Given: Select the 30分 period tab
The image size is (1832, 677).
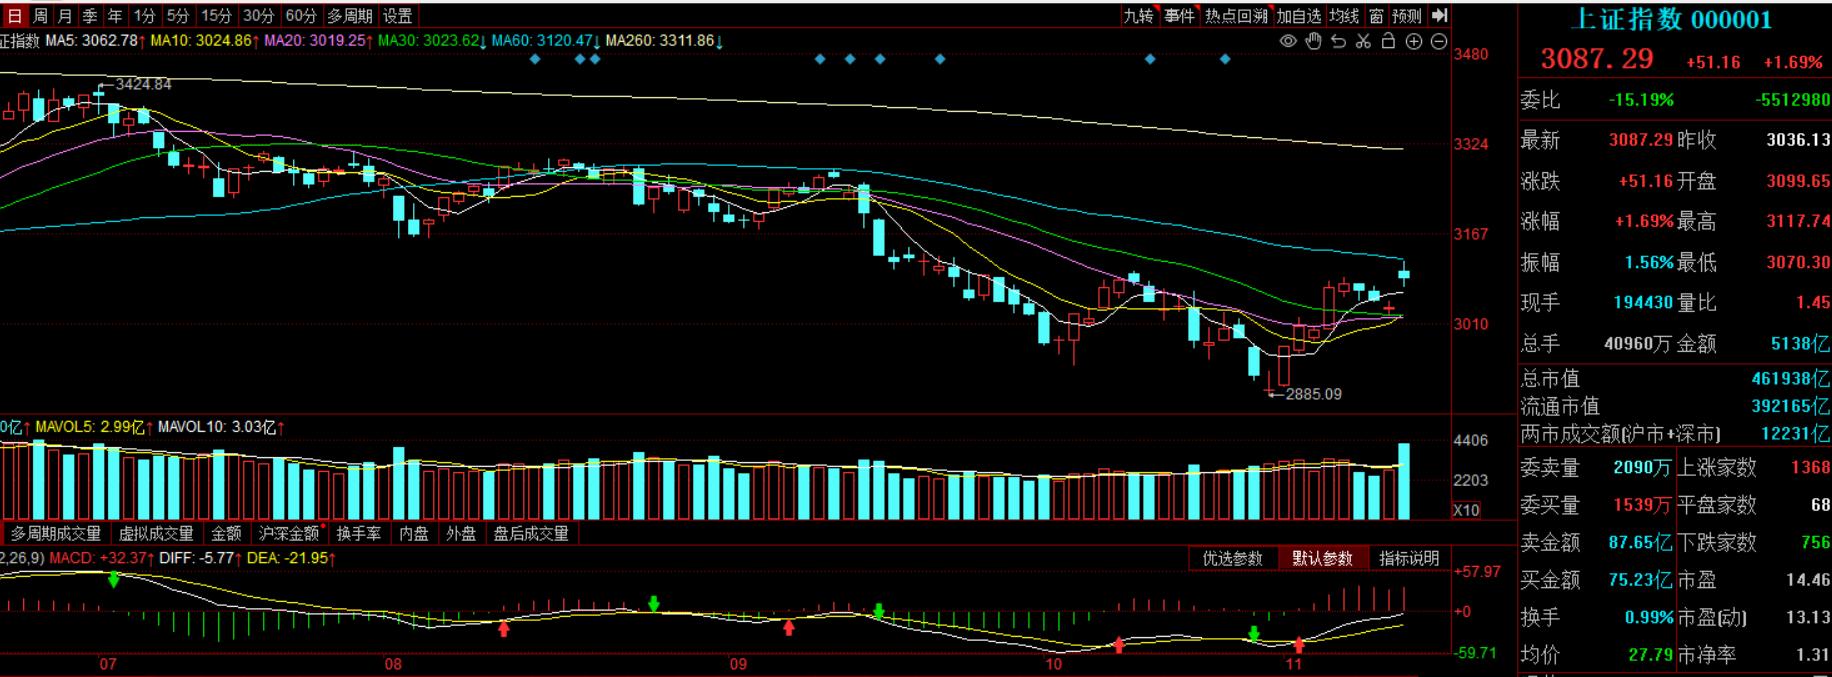Looking at the screenshot, I should click(258, 16).
